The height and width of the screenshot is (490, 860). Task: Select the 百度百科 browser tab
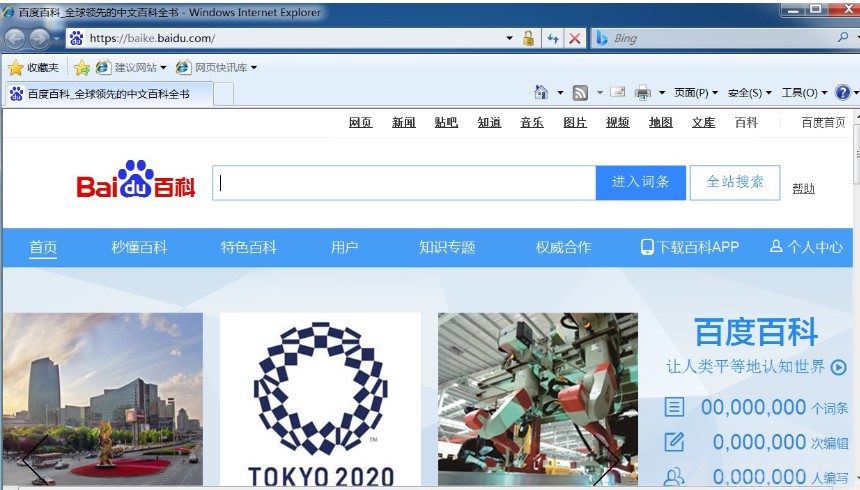coord(108,94)
